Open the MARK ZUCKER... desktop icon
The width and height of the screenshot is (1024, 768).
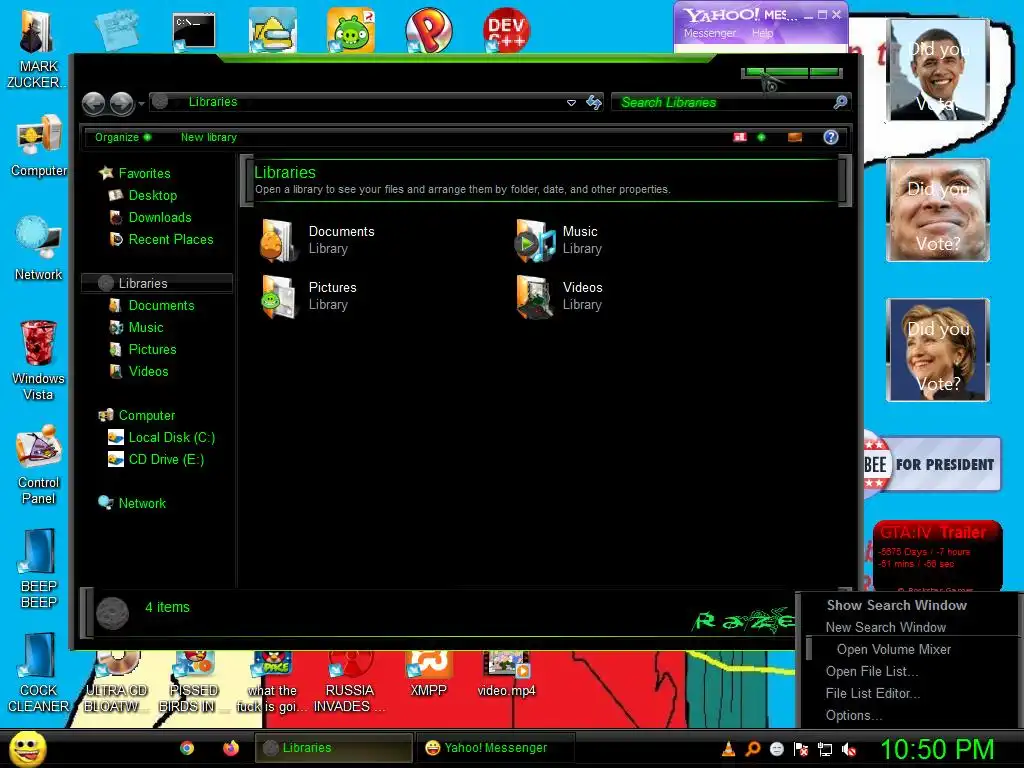pos(38,50)
